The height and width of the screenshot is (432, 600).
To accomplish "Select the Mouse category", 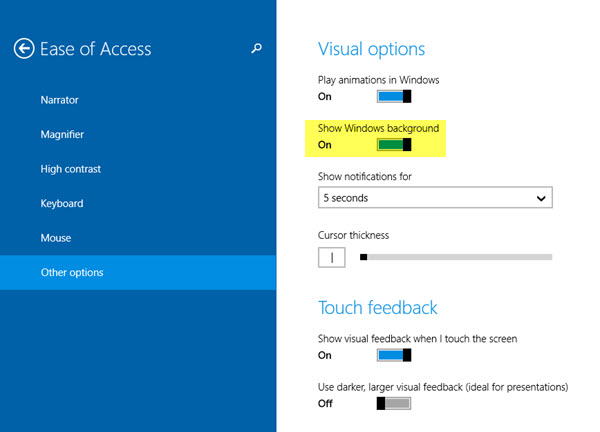I will coord(56,238).
